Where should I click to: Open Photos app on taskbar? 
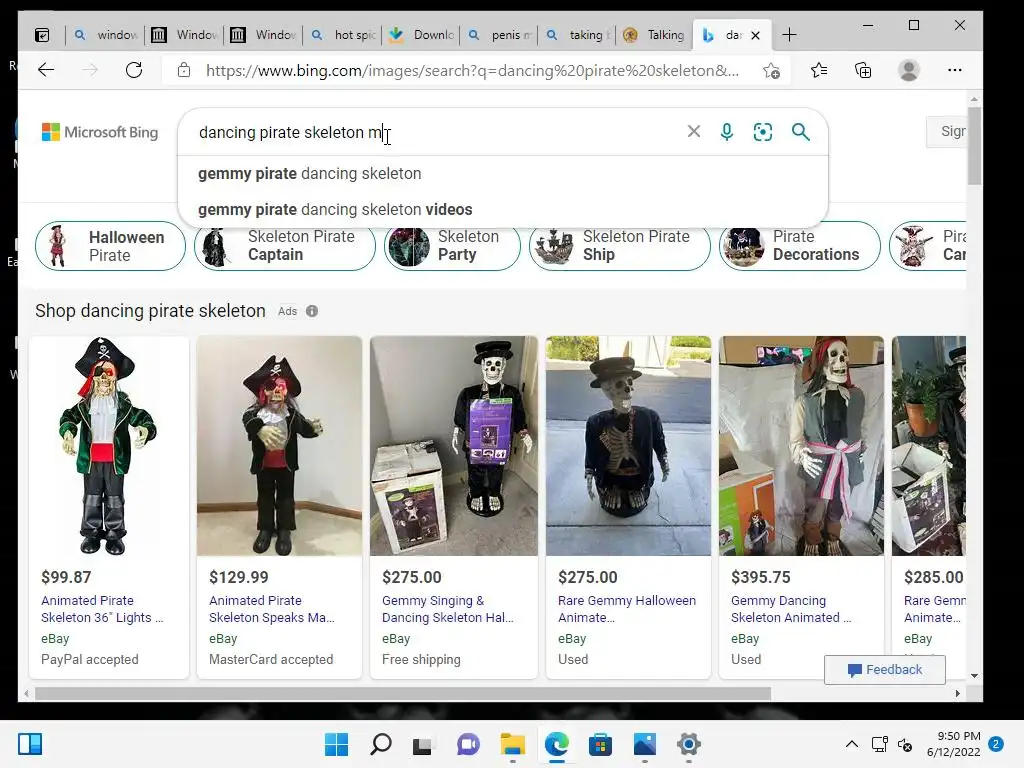click(x=645, y=744)
